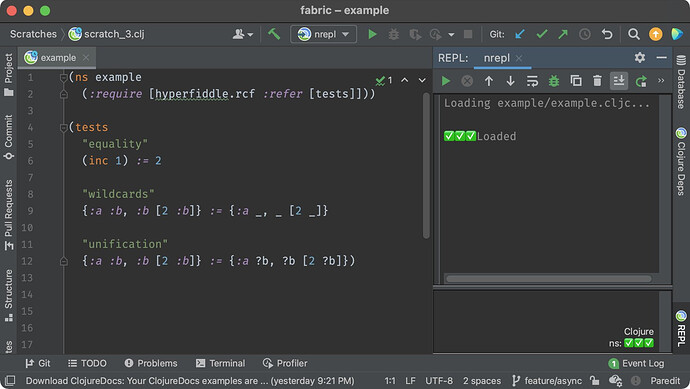Open the Problems tool window
Screen dimensions: 690x389
[x=151, y=363]
